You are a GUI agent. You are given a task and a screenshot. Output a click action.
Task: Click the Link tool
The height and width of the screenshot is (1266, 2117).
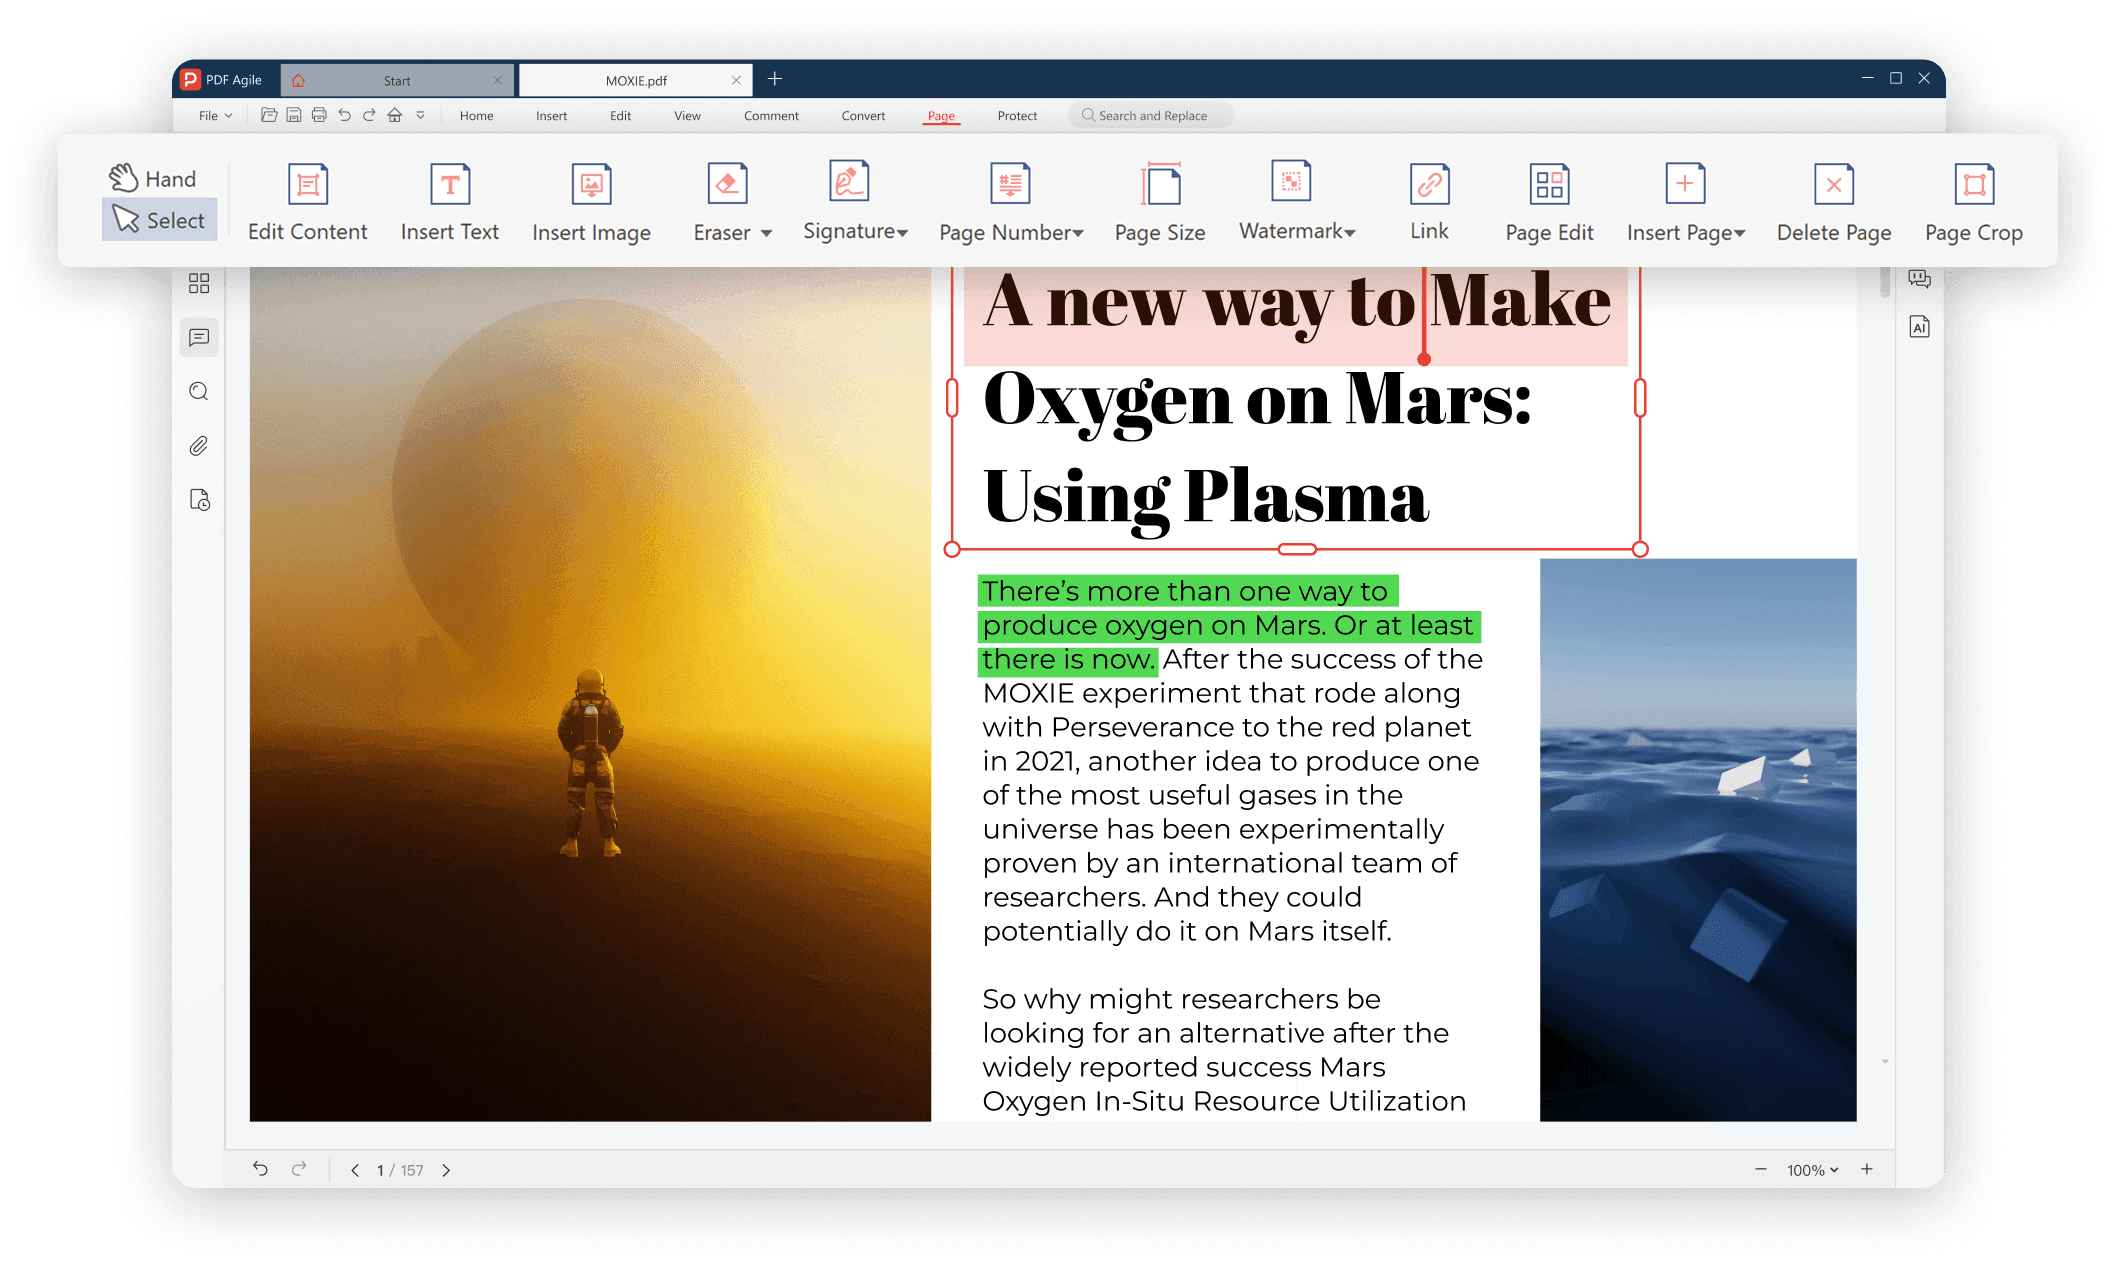[1428, 199]
